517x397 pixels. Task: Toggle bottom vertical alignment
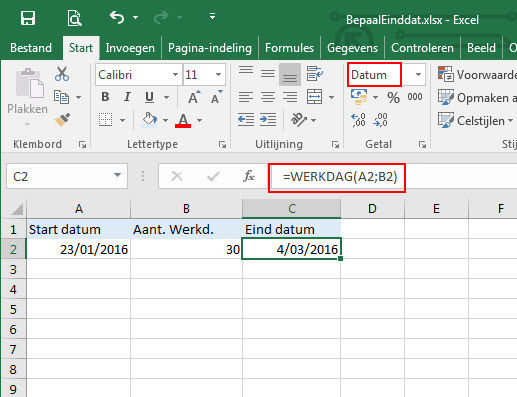click(x=290, y=74)
